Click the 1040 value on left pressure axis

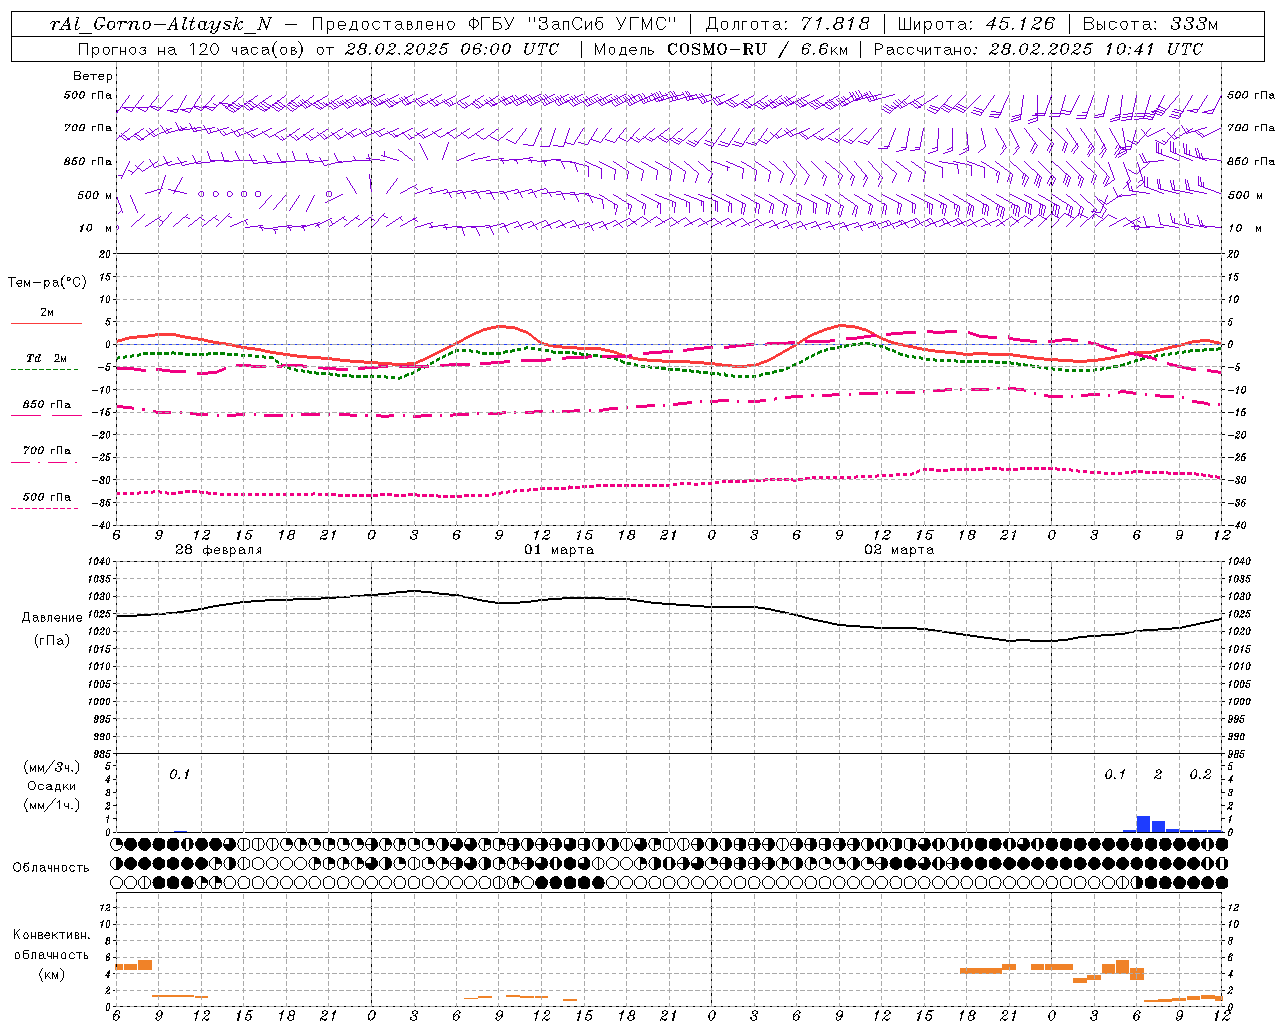[99, 561]
